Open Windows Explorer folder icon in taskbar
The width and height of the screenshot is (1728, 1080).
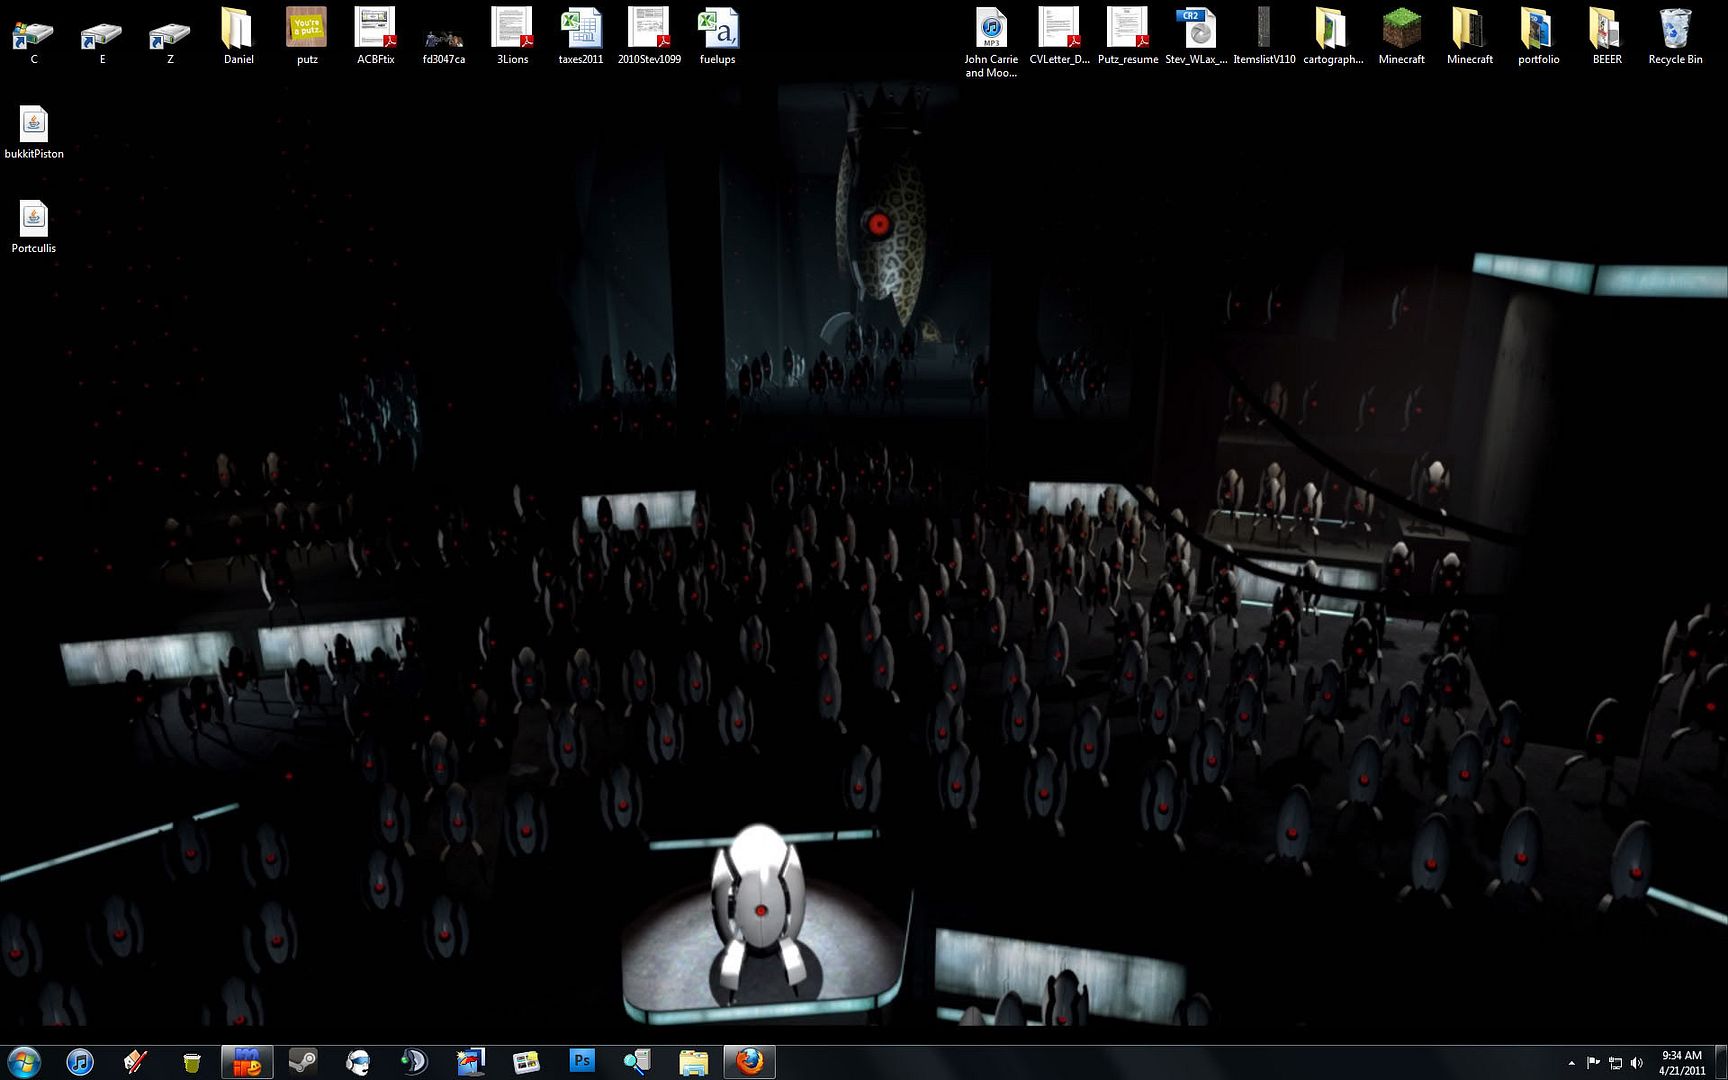tap(693, 1061)
